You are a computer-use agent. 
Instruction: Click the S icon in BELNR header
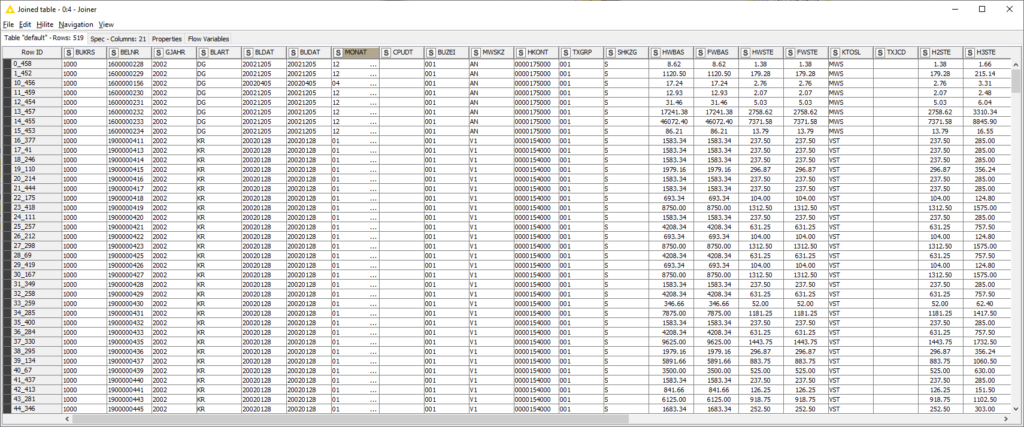click(113, 51)
